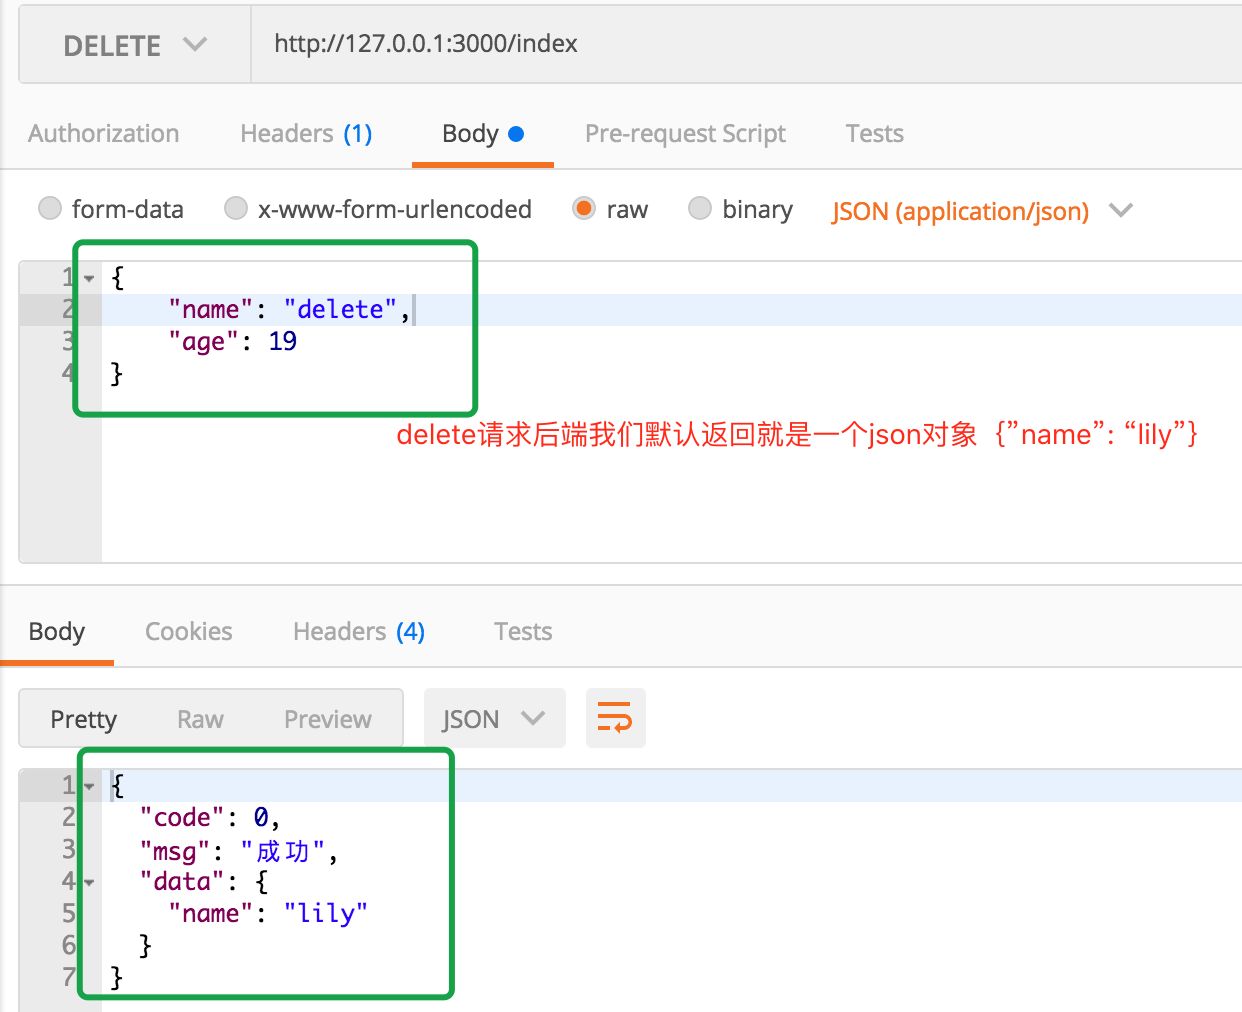Screen dimensions: 1242x1012
Task: Select the x-www-form-urlencoded radio button
Action: coord(236,208)
